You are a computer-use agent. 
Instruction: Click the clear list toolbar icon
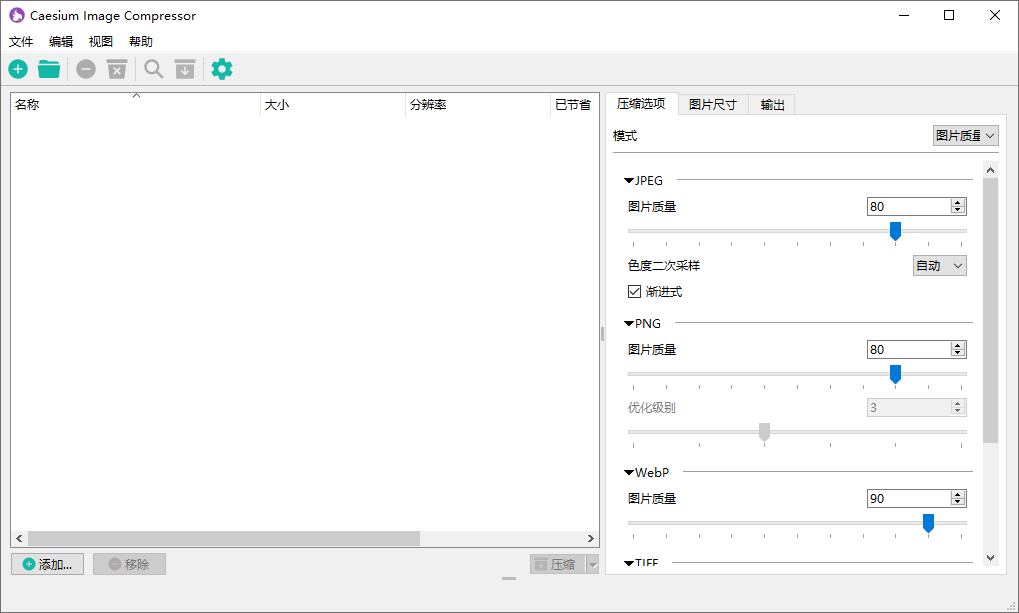click(117, 69)
